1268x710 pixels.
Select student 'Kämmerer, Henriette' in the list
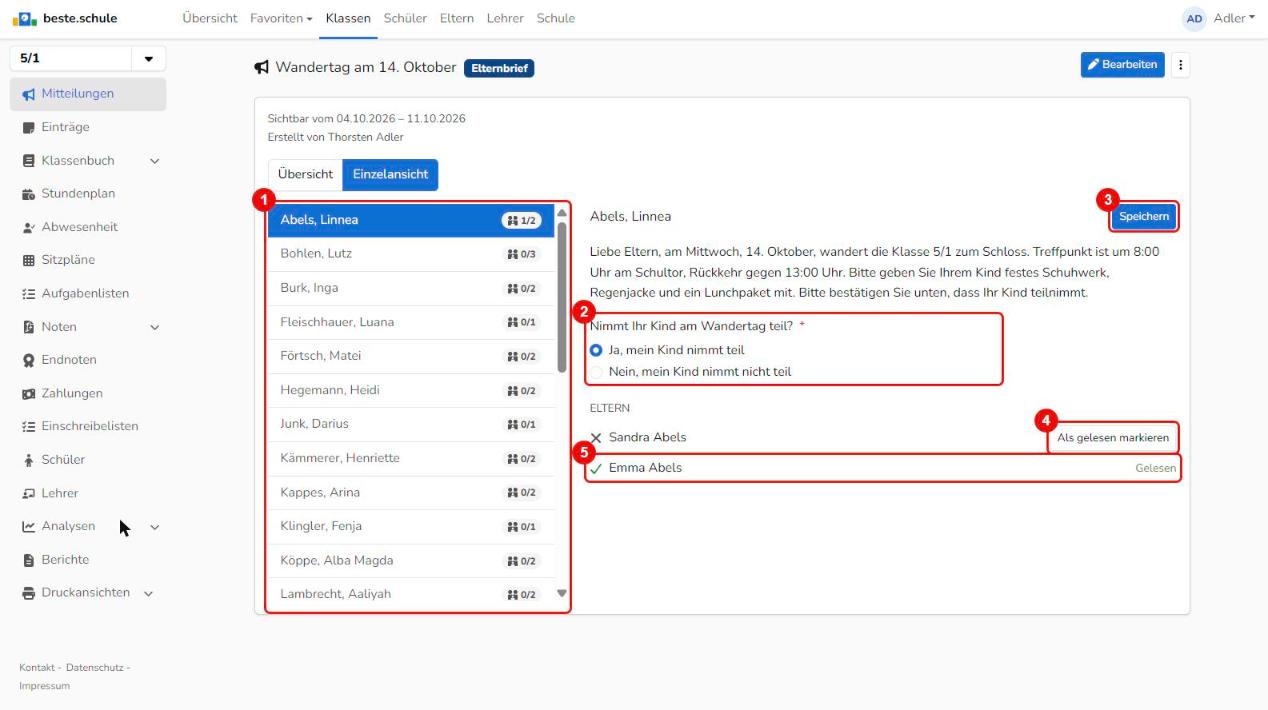pos(411,458)
